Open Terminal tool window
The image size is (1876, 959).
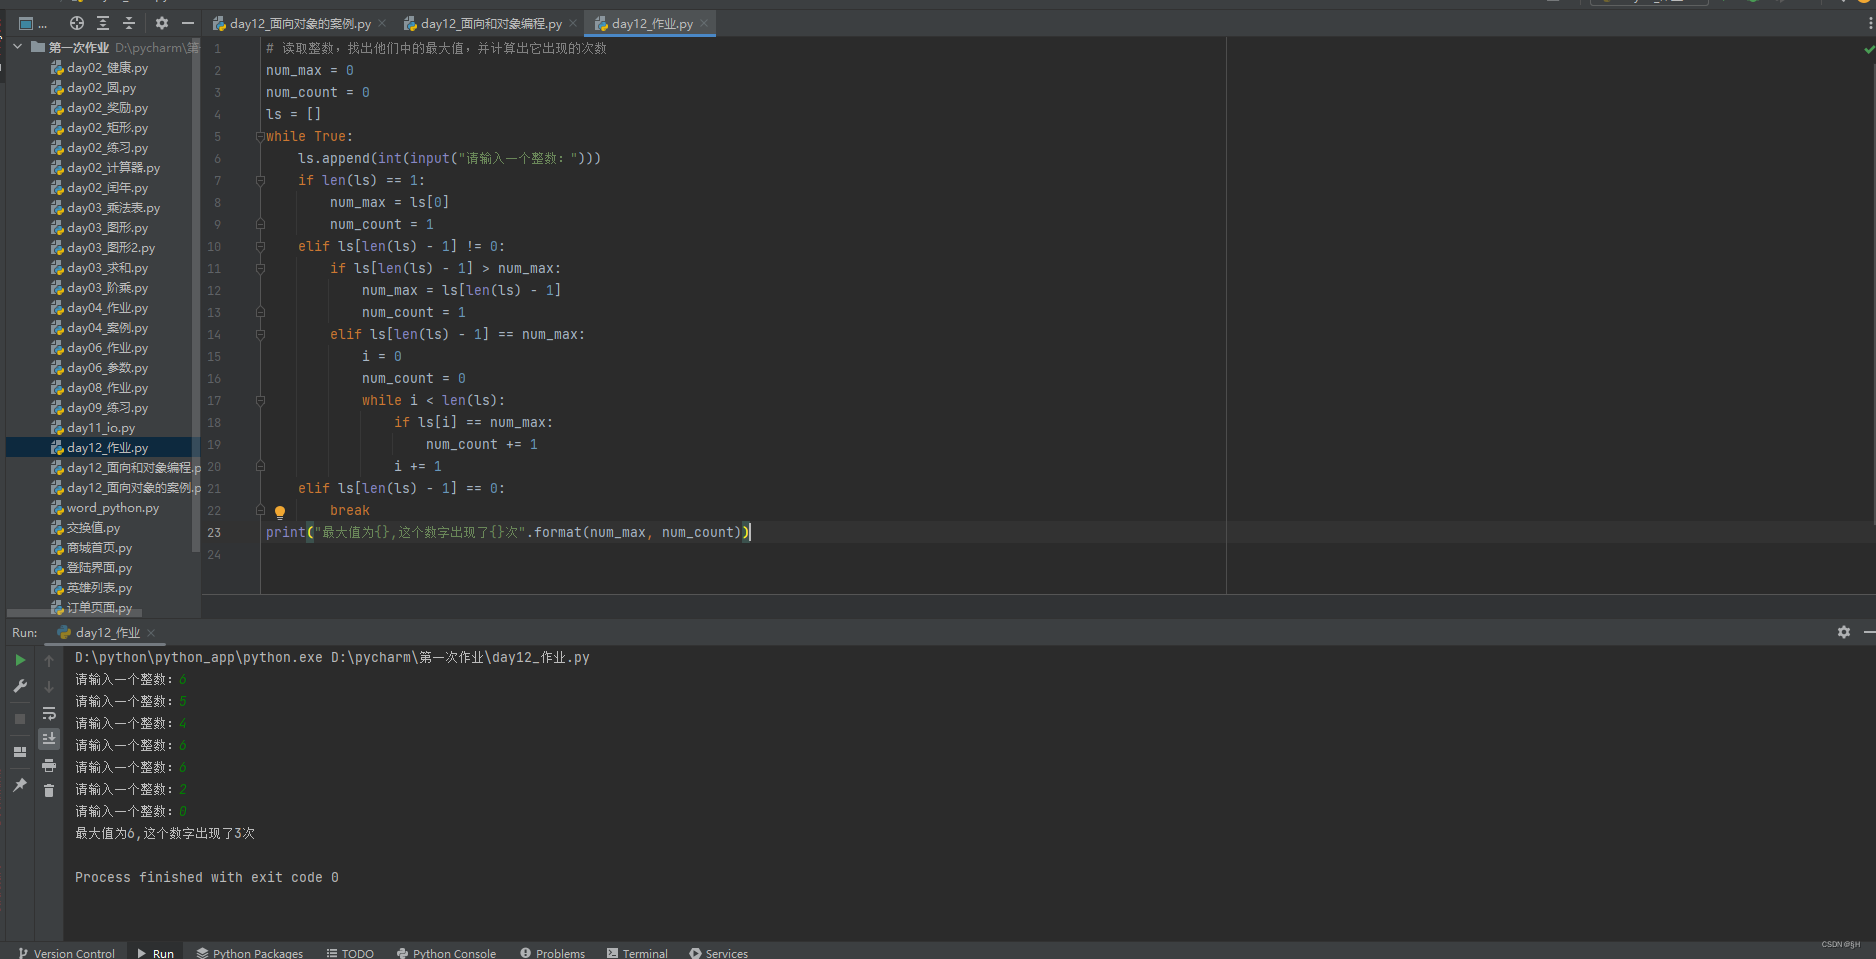tap(637, 953)
